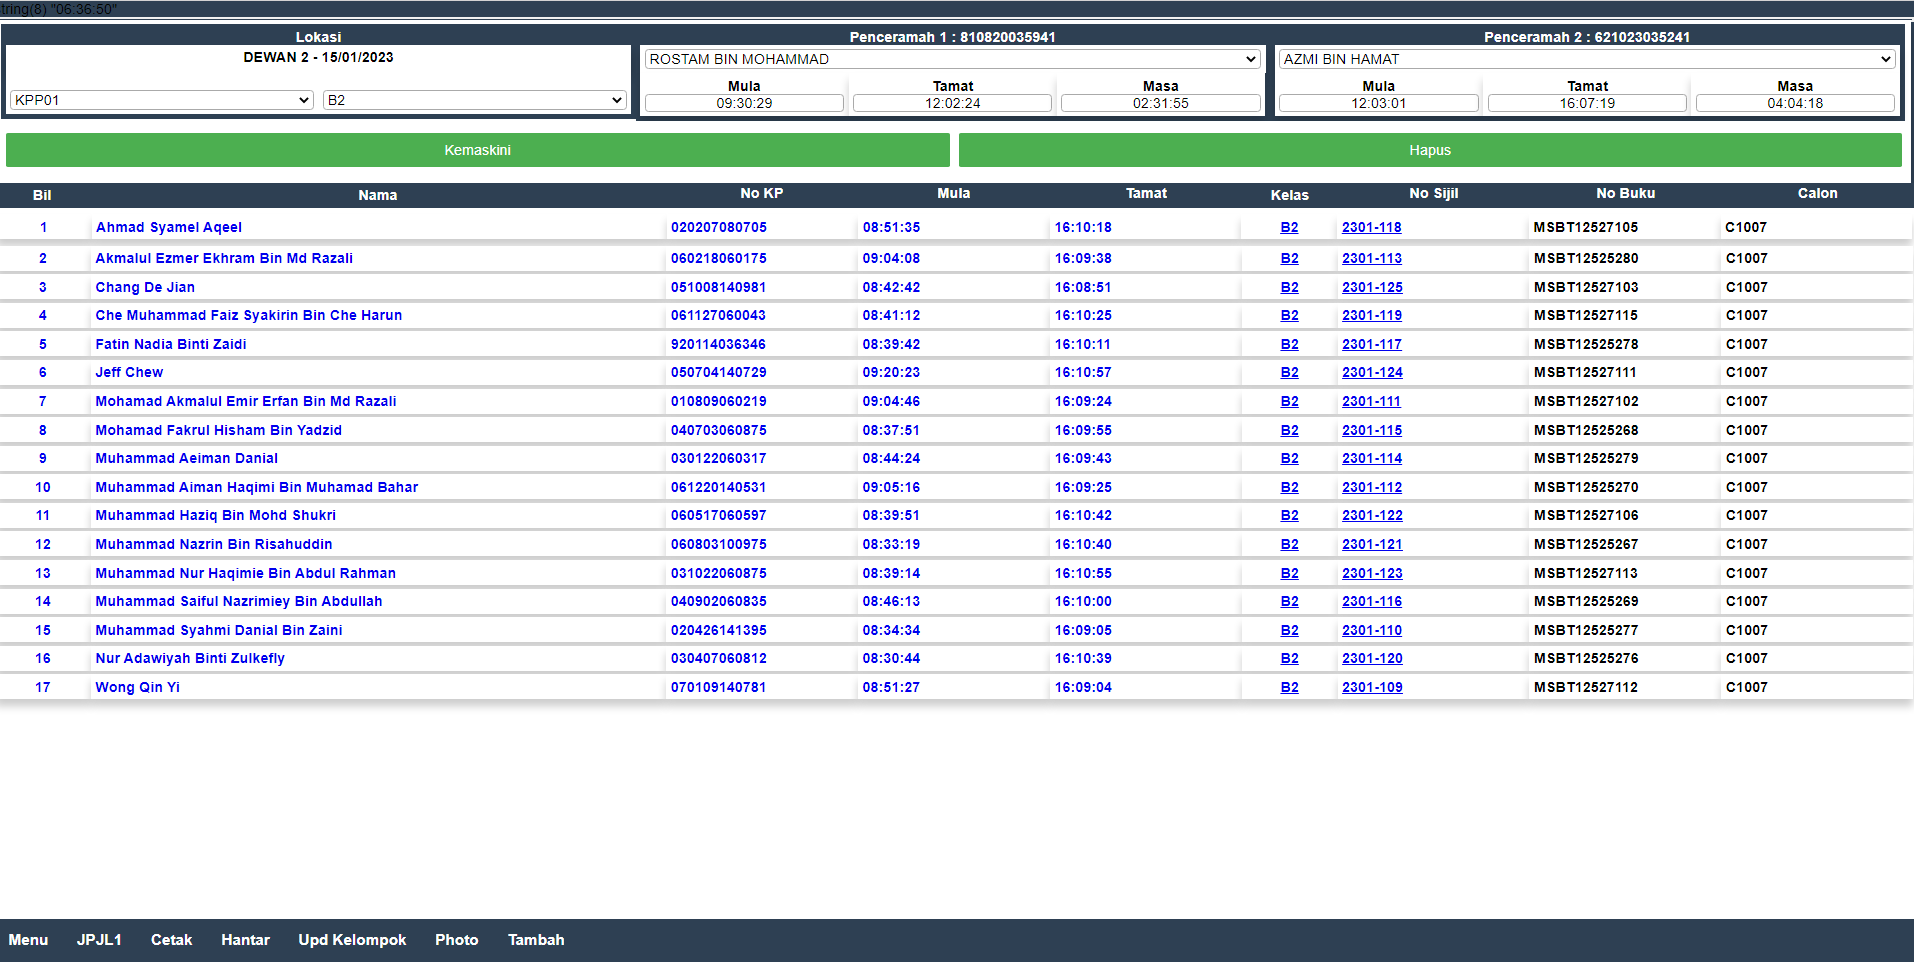Open Menu in the bottom bar
This screenshot has width=1920, height=970.
tap(28, 940)
